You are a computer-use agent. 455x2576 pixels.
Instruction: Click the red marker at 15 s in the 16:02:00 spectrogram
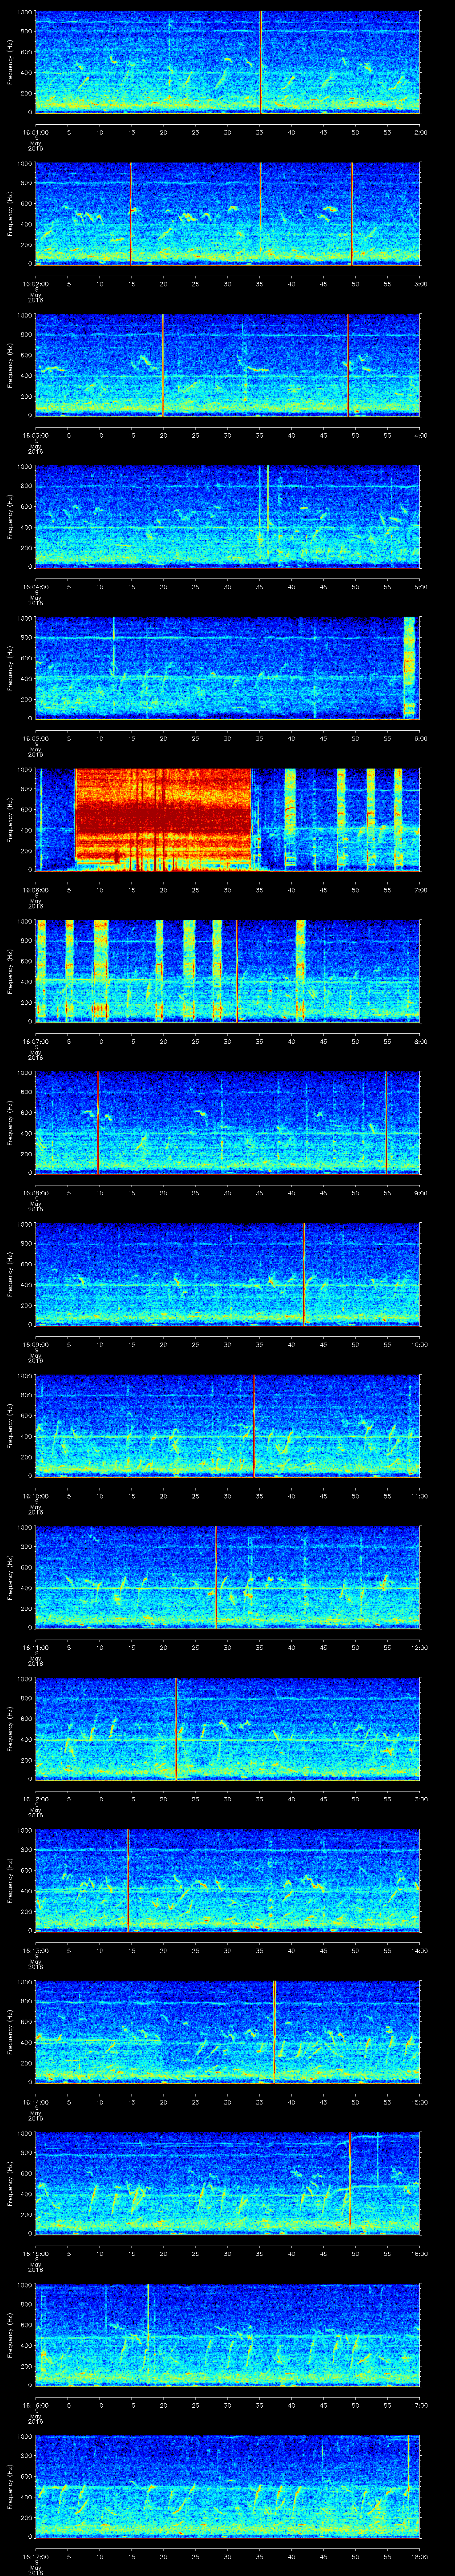[131, 213]
